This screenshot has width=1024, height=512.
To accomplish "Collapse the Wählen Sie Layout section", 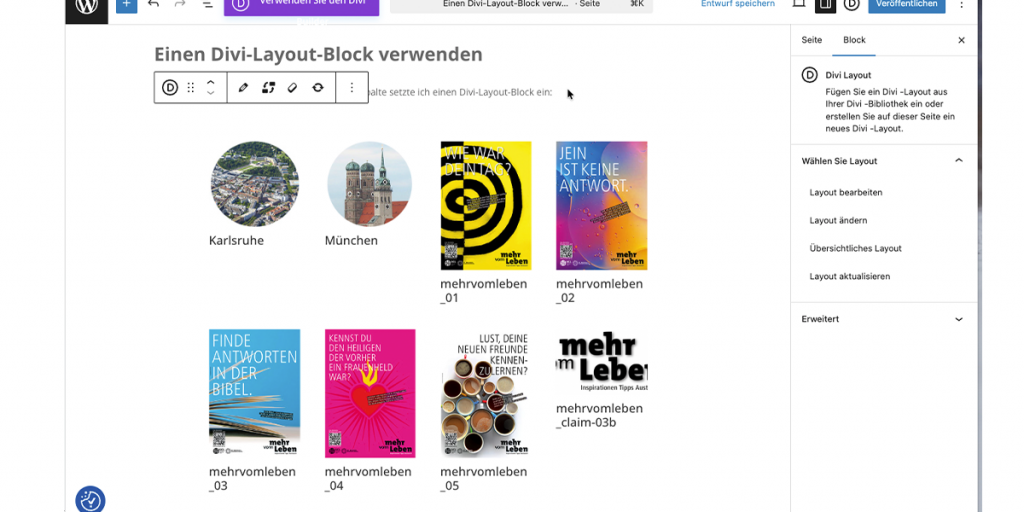I will coord(958,161).
